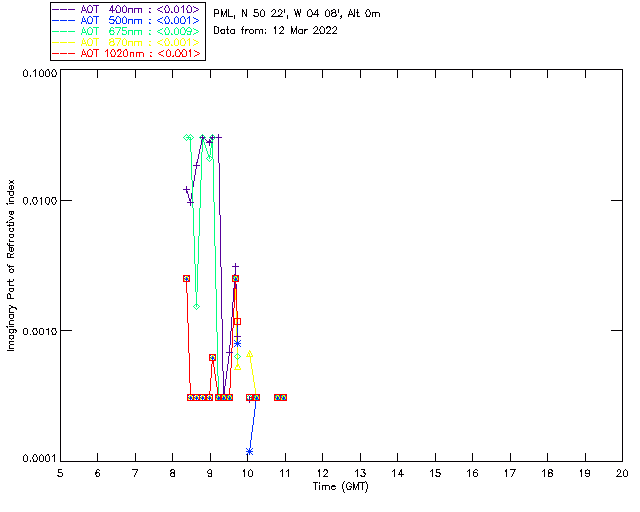This screenshot has width=640, height=512.
Task: Click the AOT 400nm legend entry
Action: point(127,9)
